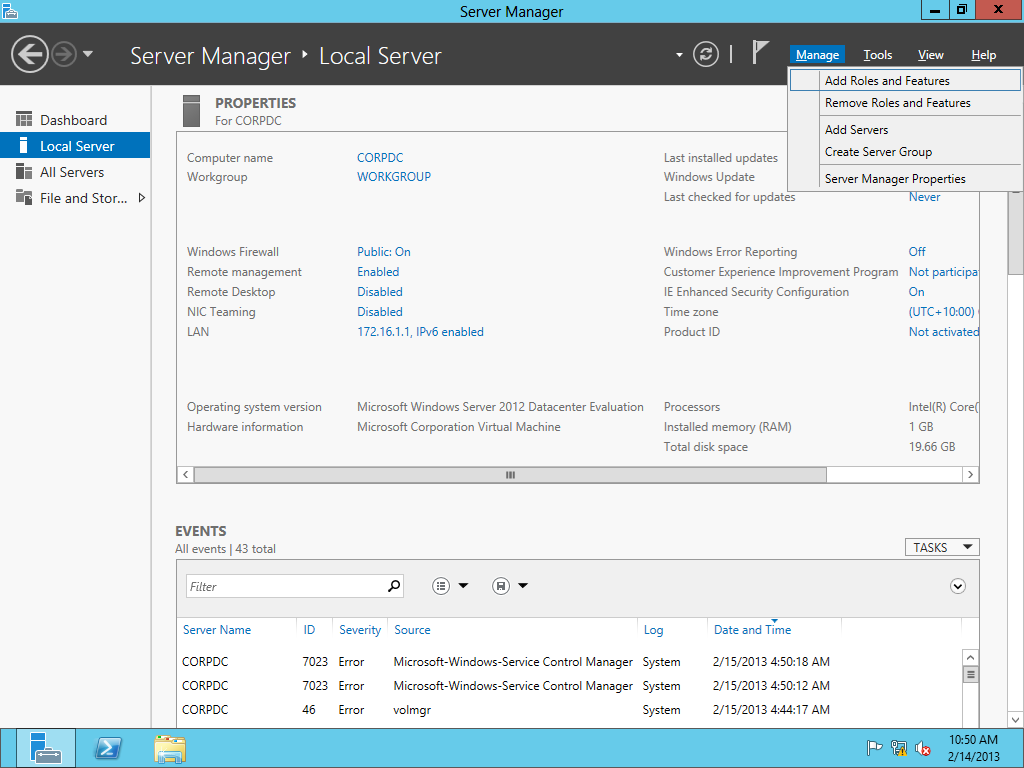The image size is (1024, 768).
Task: Click the muted speaker tray icon
Action: click(x=923, y=748)
